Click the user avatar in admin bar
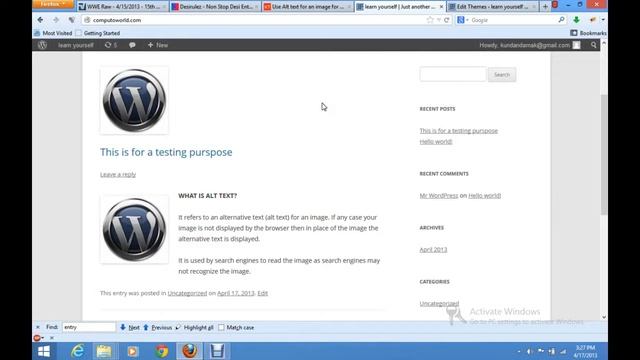This screenshot has height=360, width=640. pos(576,45)
